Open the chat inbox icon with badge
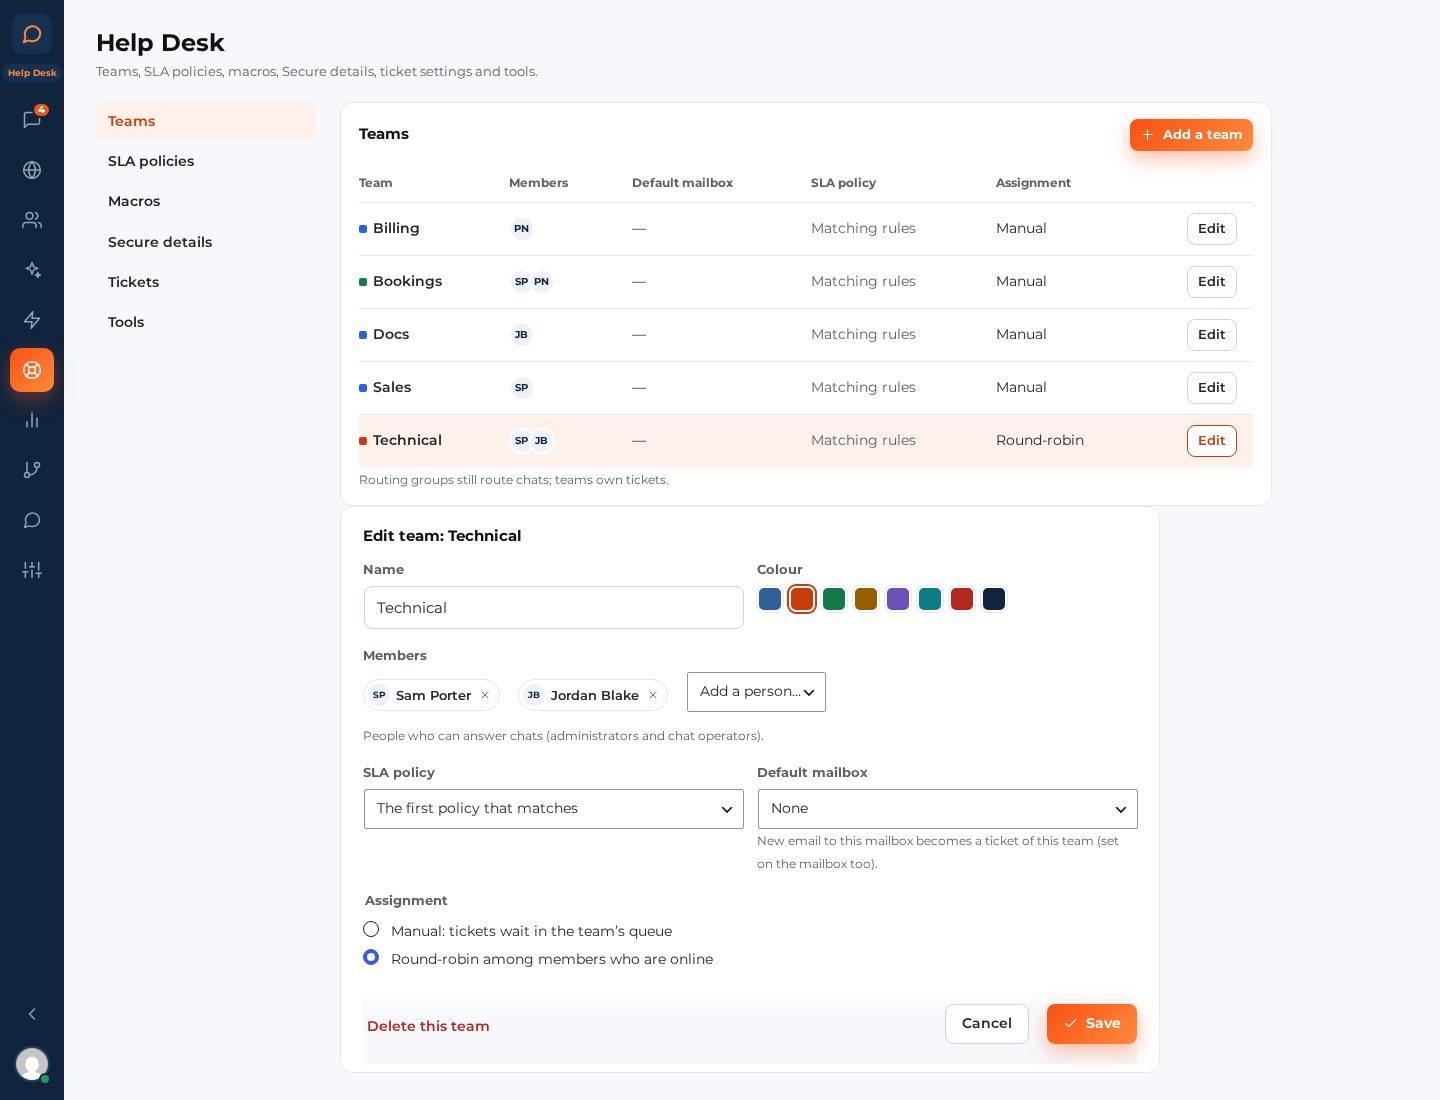Screen dimensions: 1440x1100 point(32,120)
